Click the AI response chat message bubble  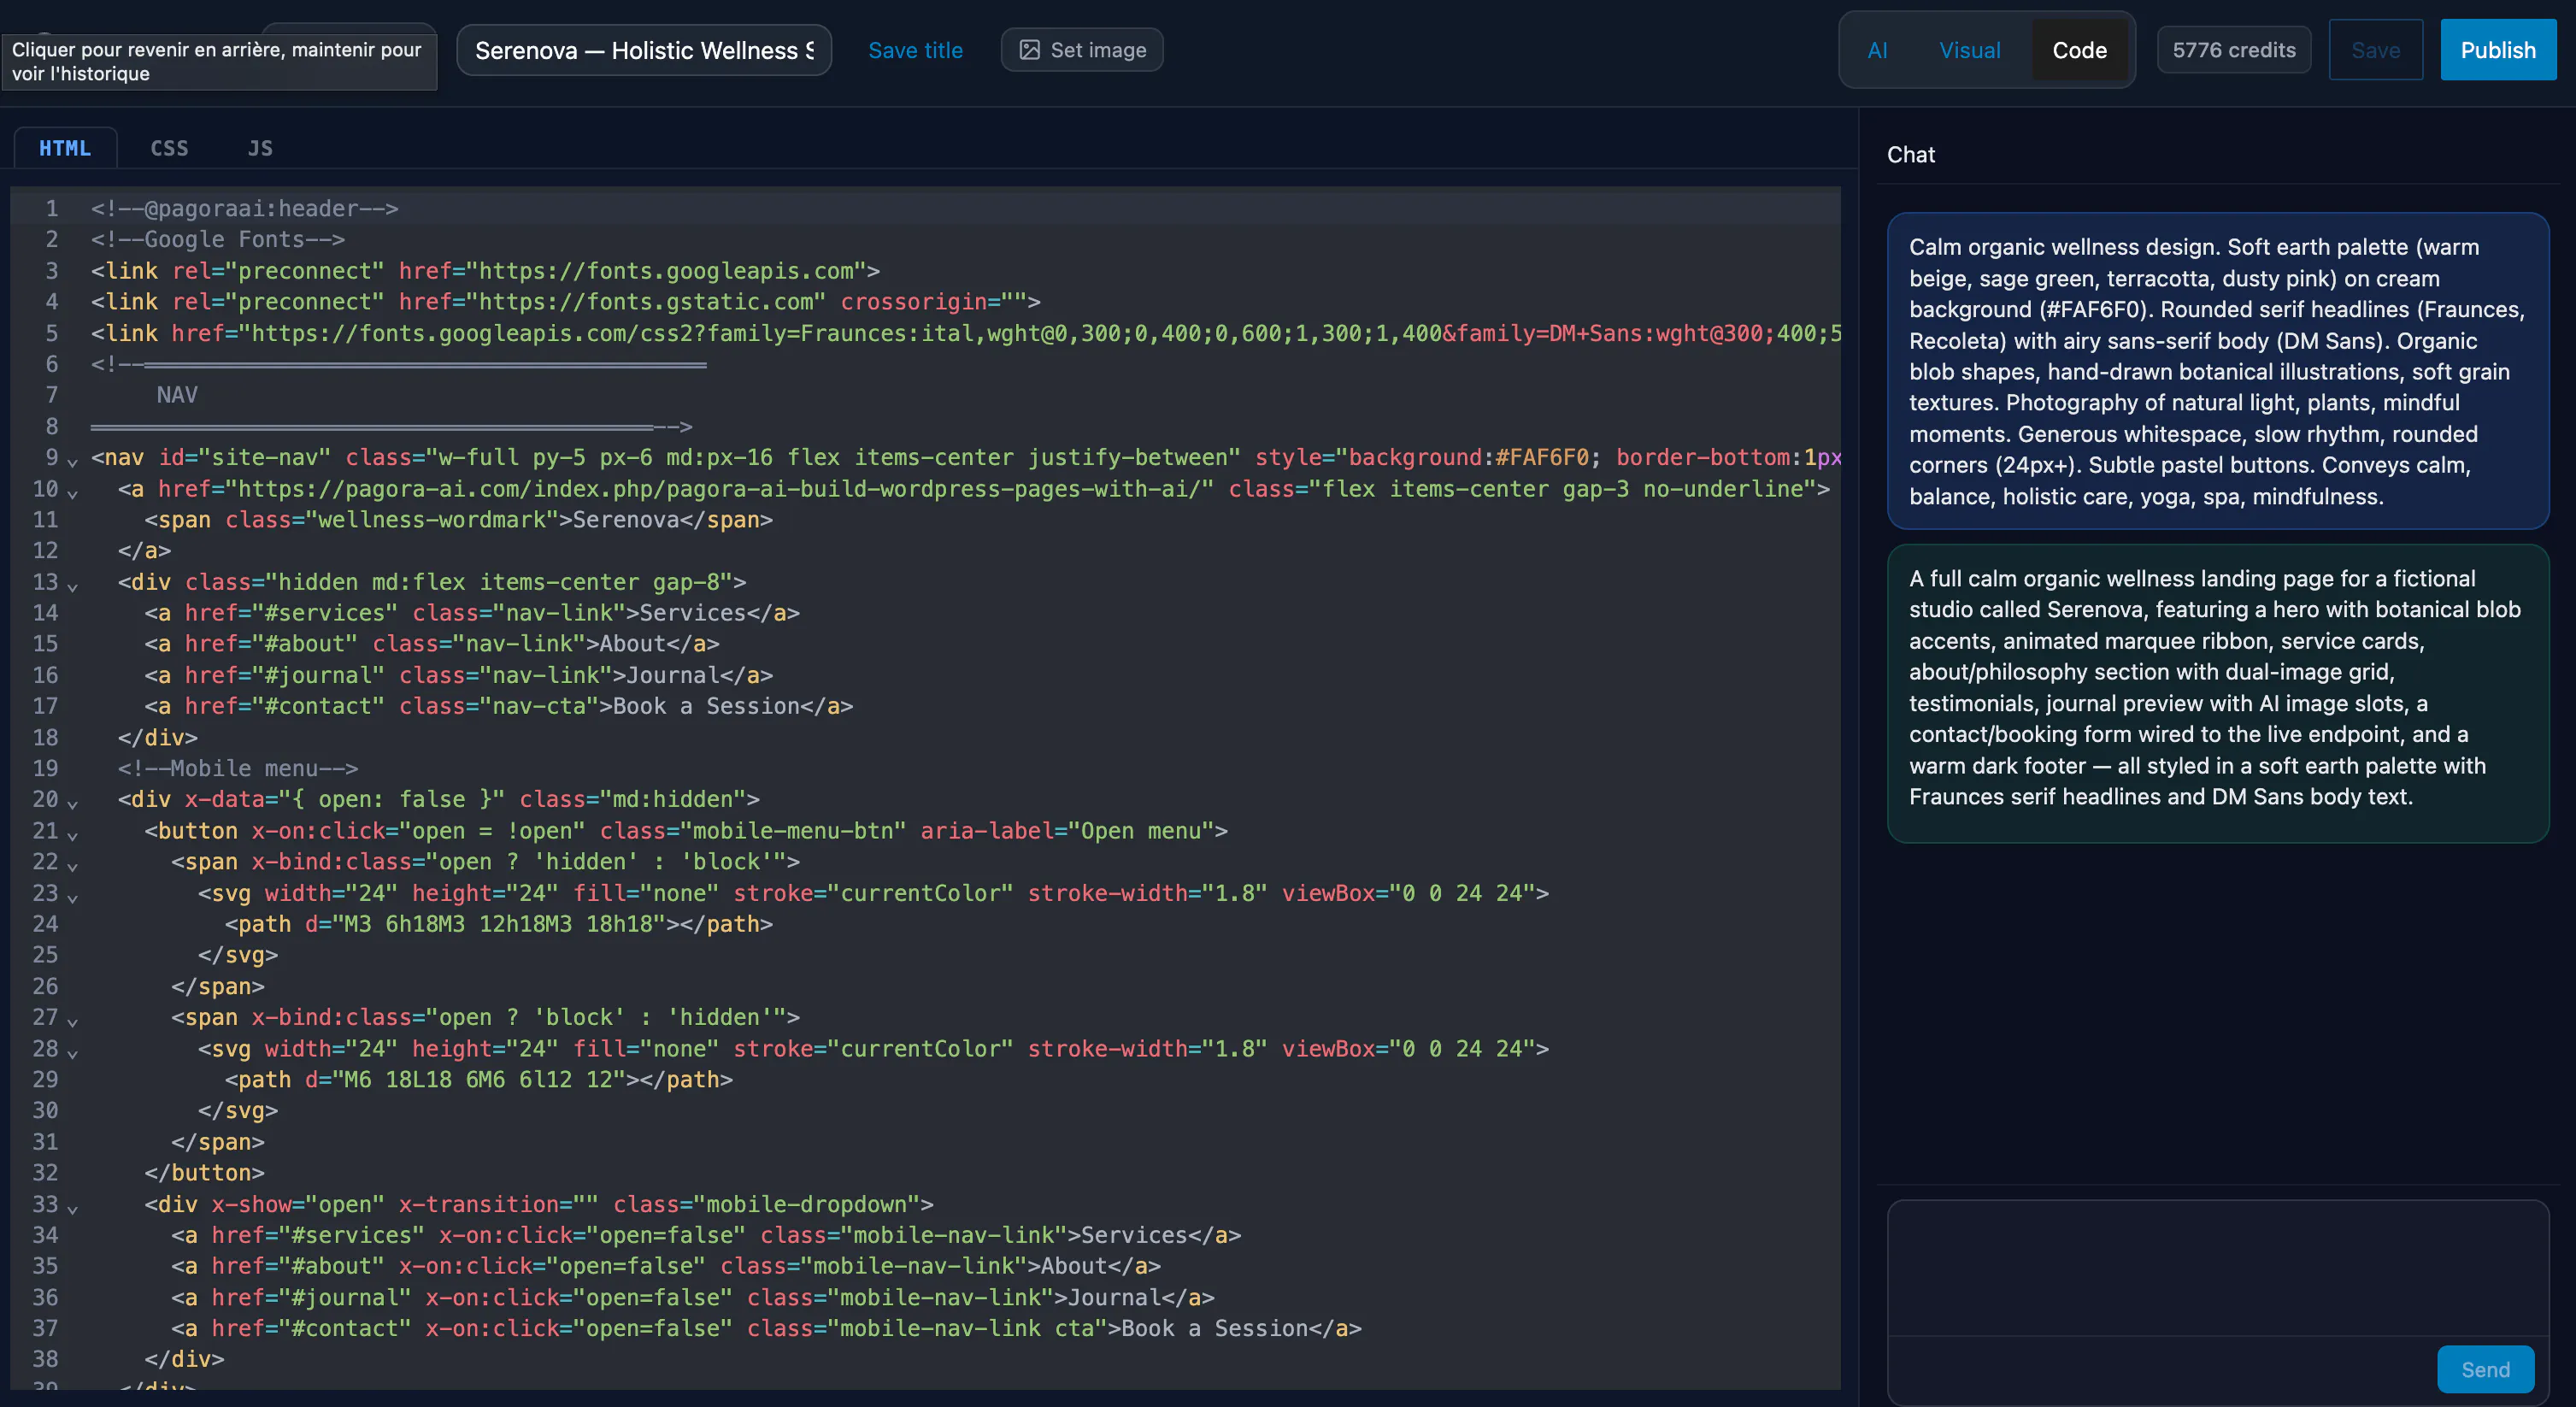pos(2217,693)
